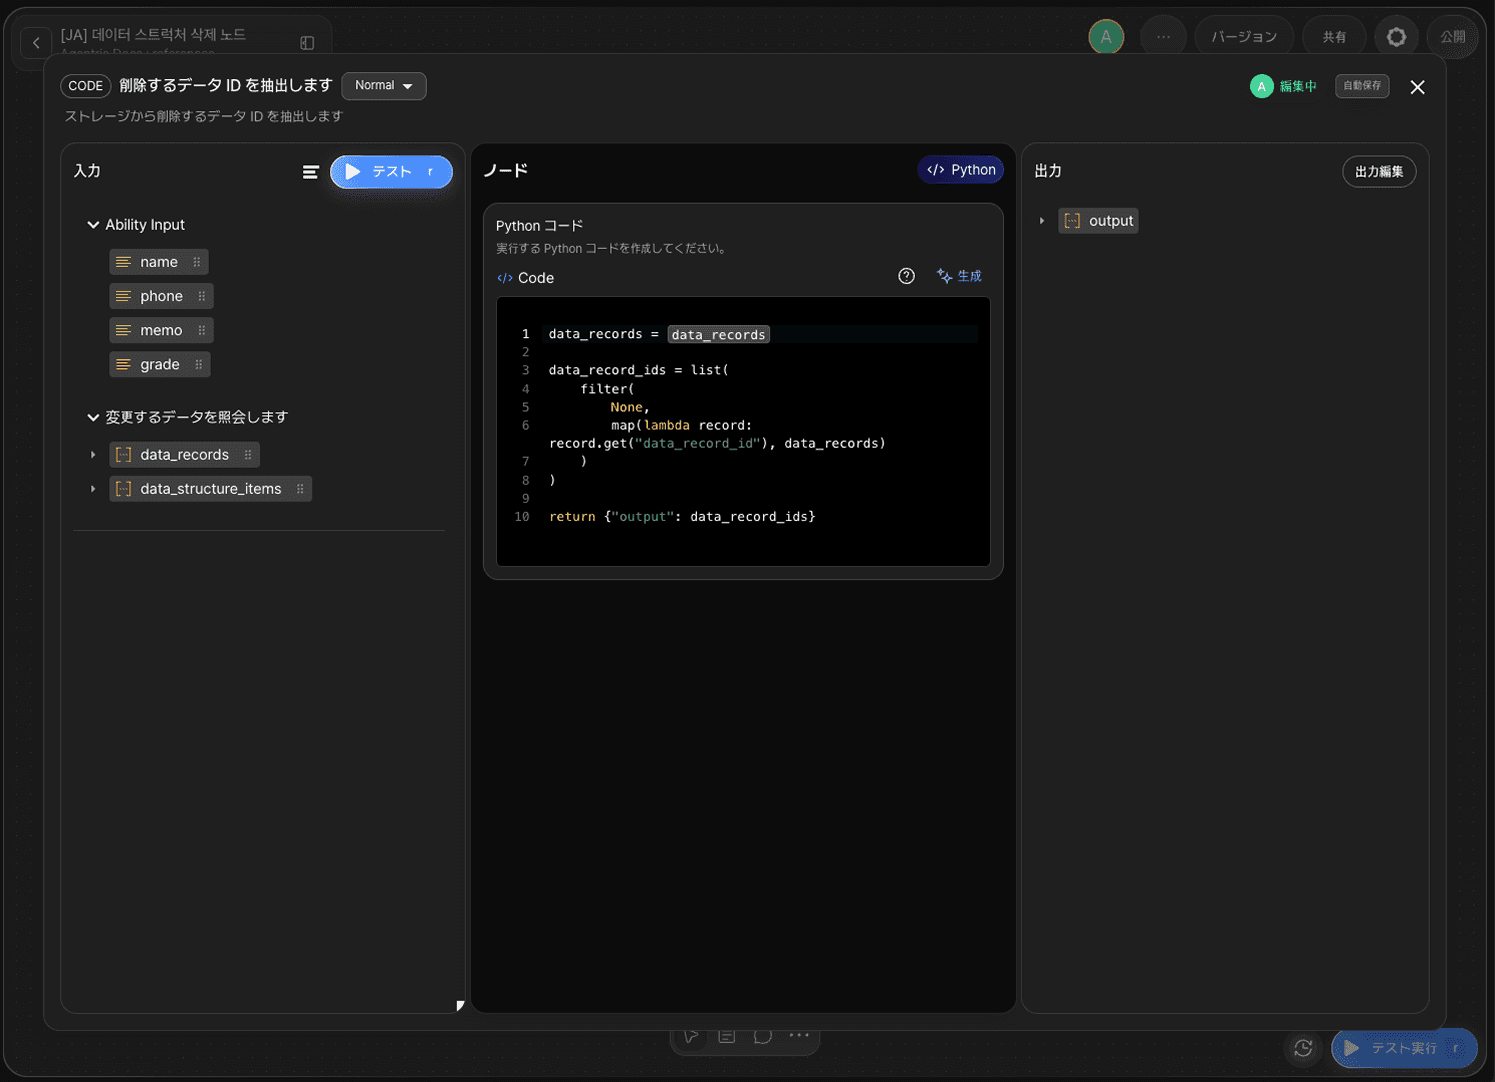
Task: Select the pointer tool in bottom toolbar
Action: pyautogui.click(x=691, y=1036)
